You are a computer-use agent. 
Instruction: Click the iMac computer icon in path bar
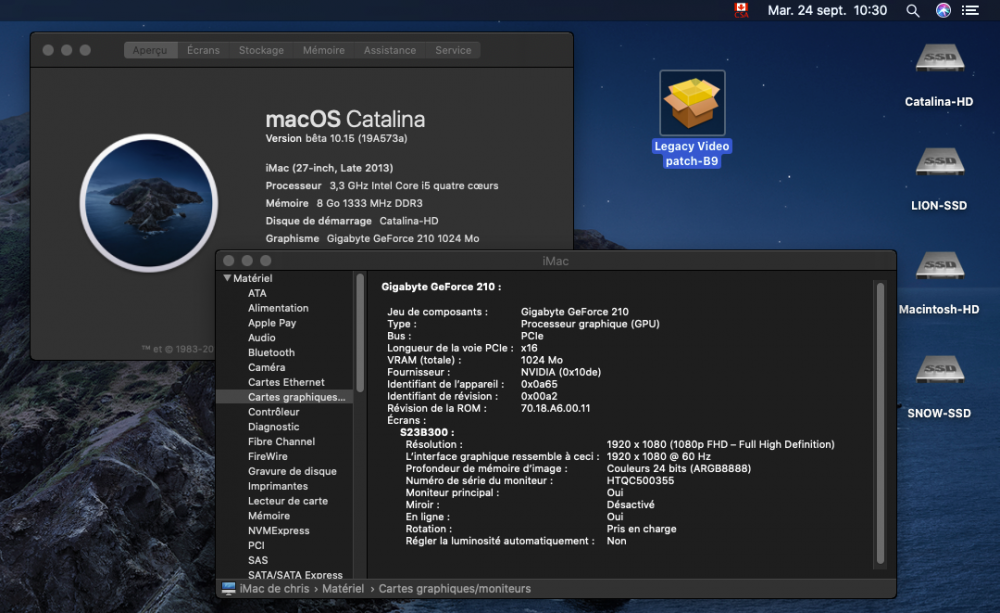228,588
